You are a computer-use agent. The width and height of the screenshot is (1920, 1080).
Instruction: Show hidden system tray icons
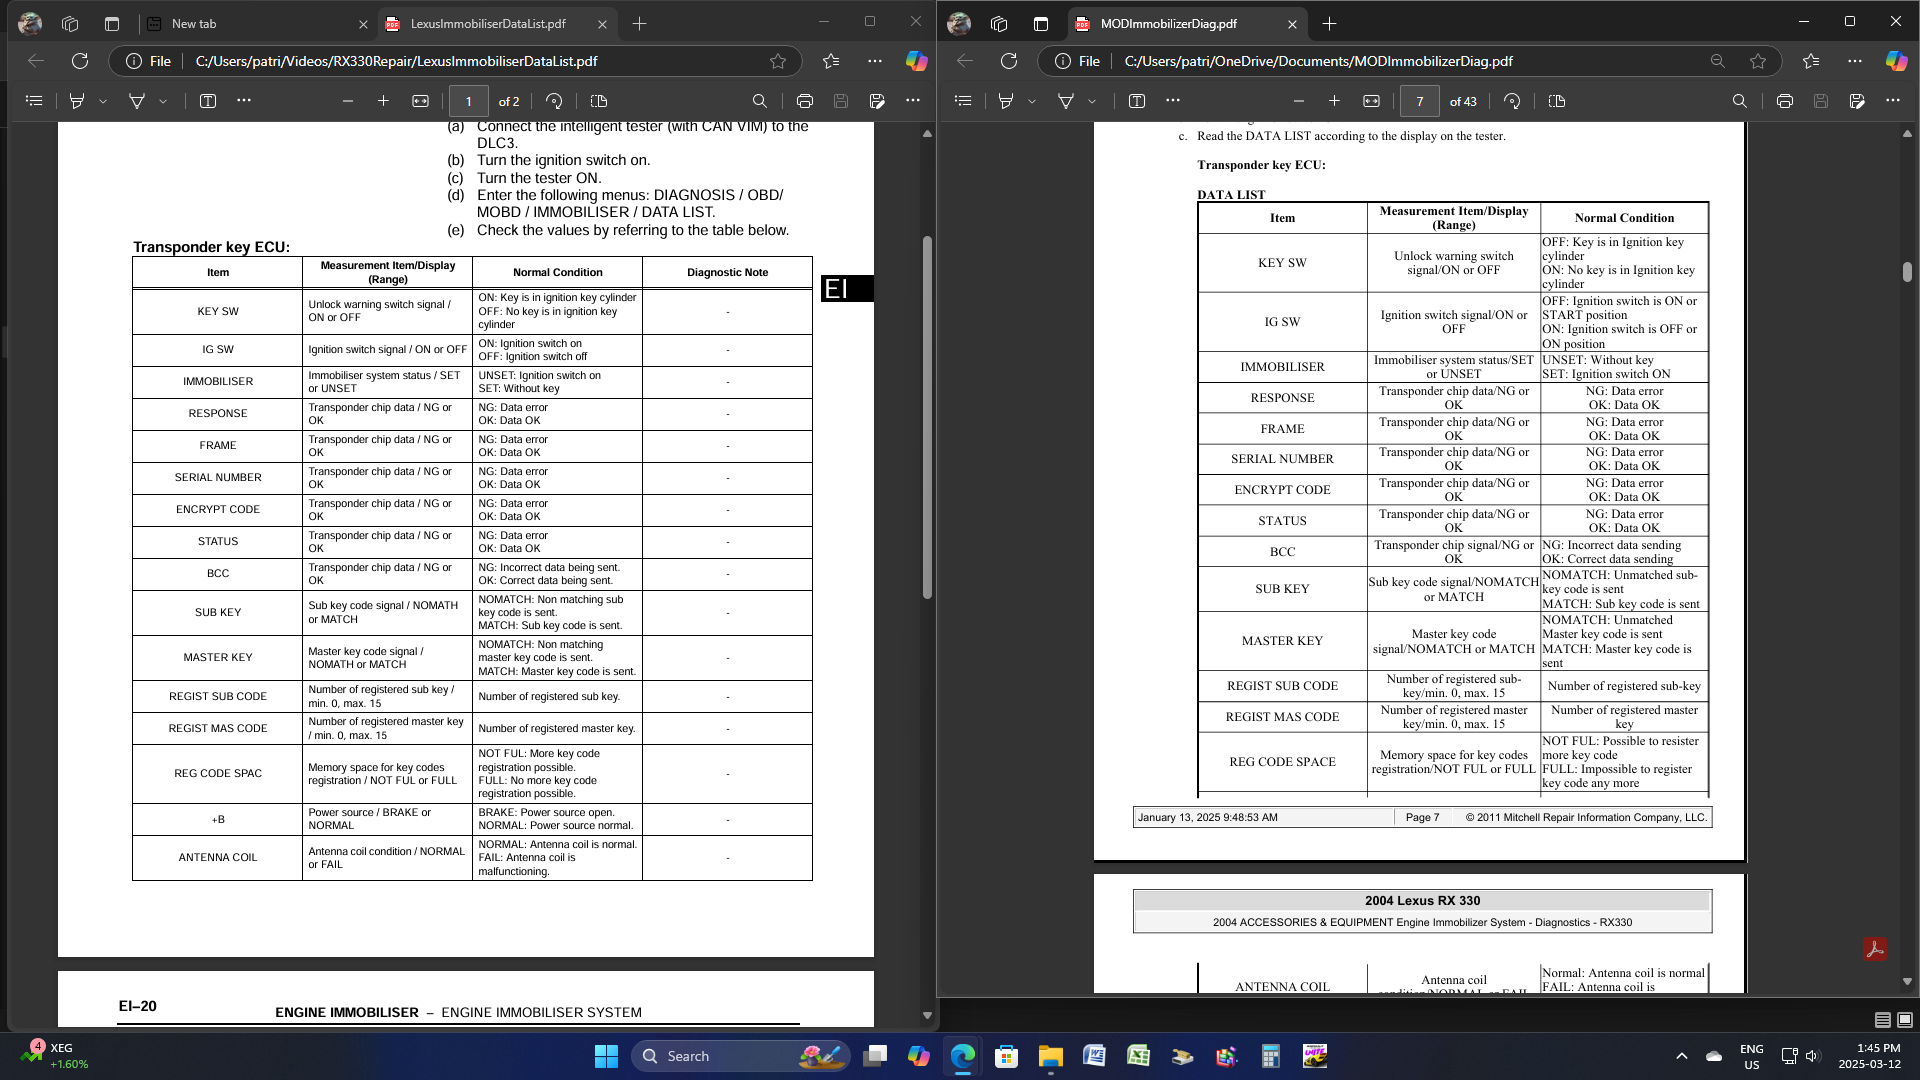click(x=1682, y=1056)
